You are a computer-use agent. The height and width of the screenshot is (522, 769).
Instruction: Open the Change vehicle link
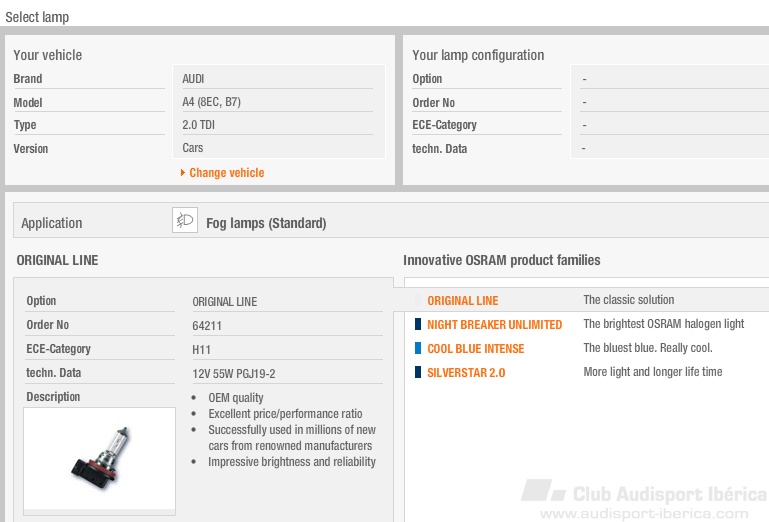[x=227, y=173]
